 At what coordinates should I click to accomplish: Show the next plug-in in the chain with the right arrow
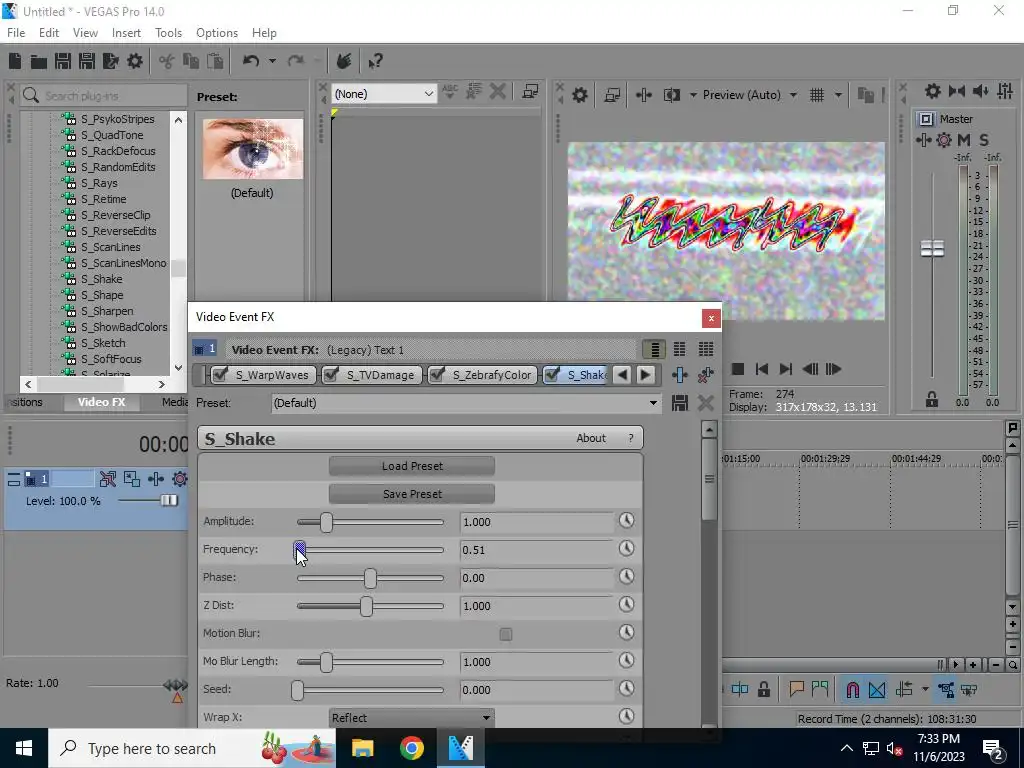[645, 375]
